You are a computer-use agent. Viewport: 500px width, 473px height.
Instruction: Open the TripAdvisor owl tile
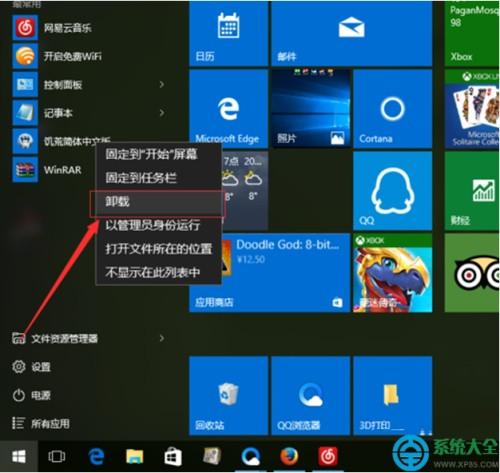[x=472, y=273]
